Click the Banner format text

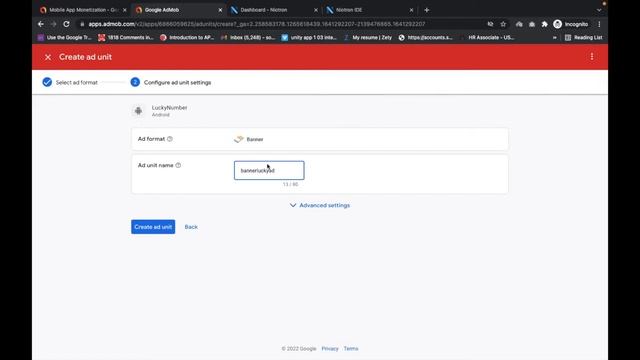click(x=255, y=139)
